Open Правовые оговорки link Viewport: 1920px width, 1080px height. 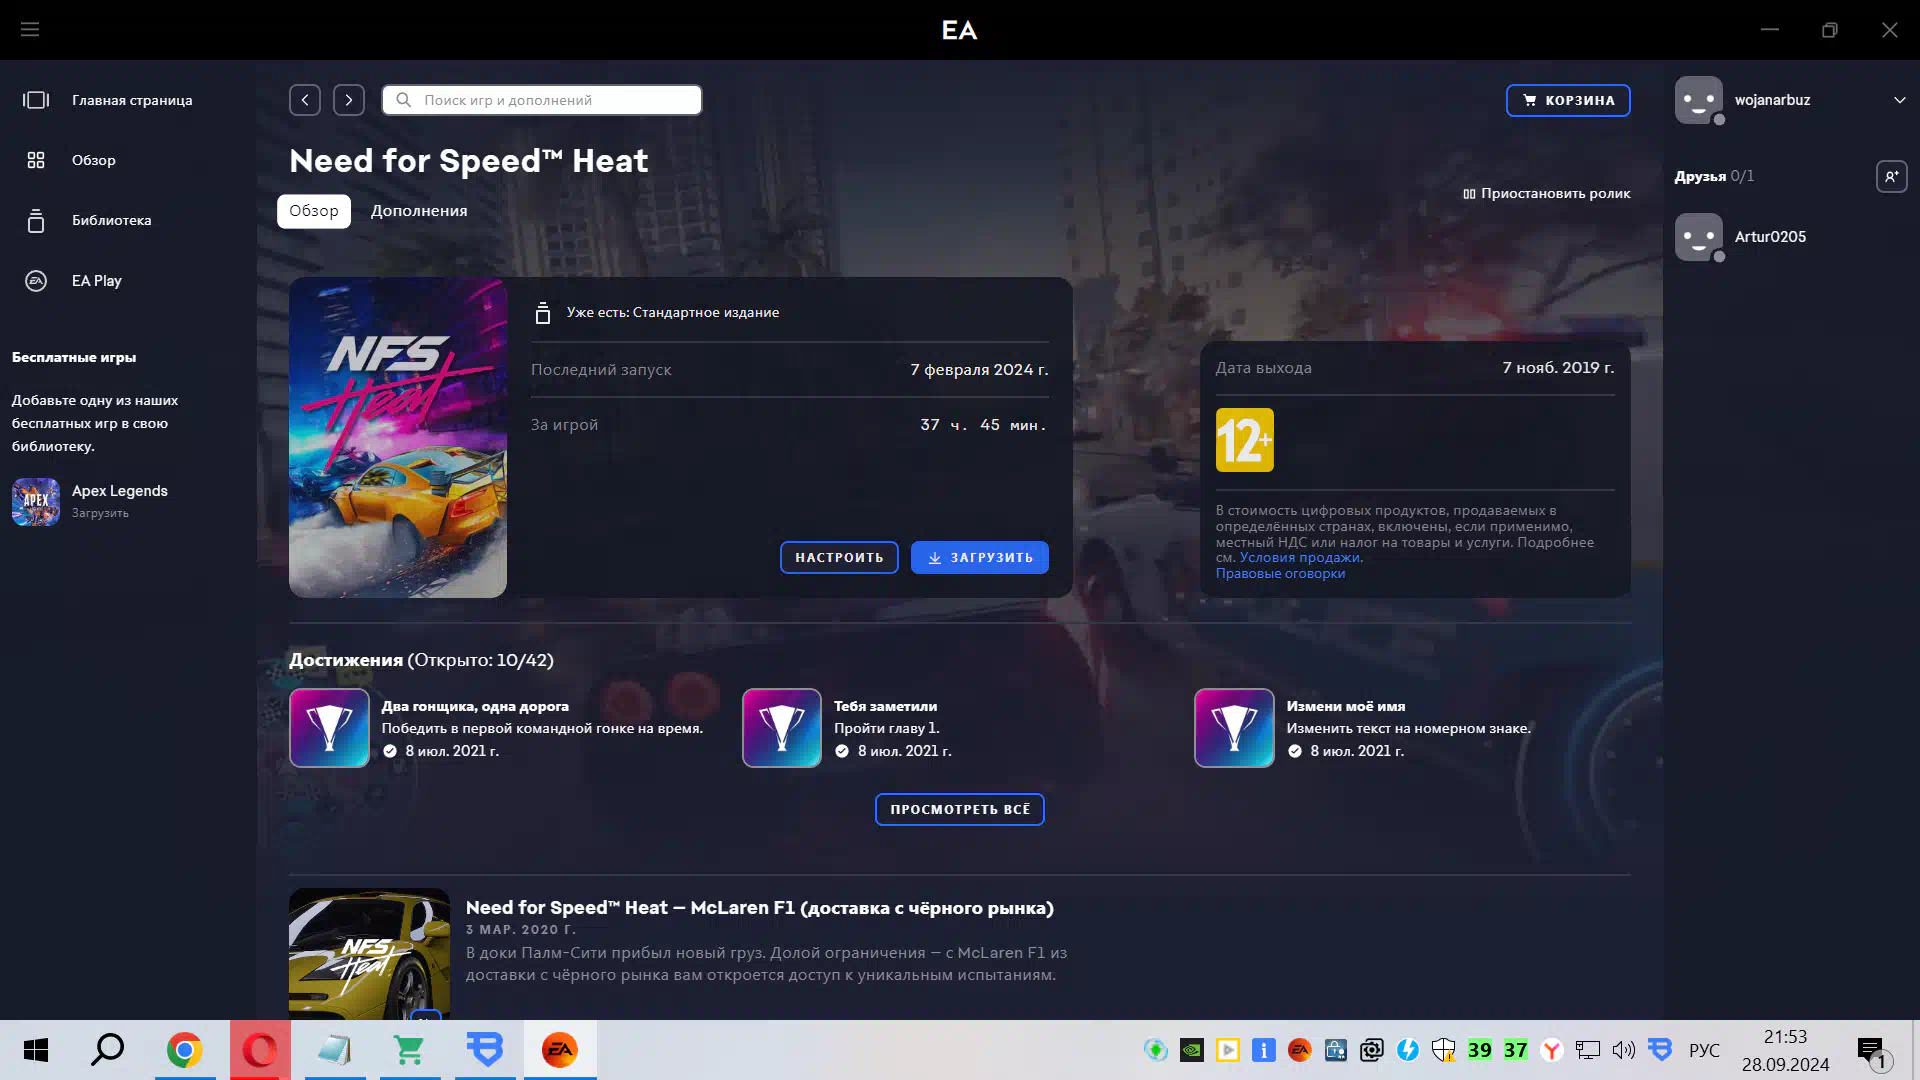click(x=1280, y=573)
